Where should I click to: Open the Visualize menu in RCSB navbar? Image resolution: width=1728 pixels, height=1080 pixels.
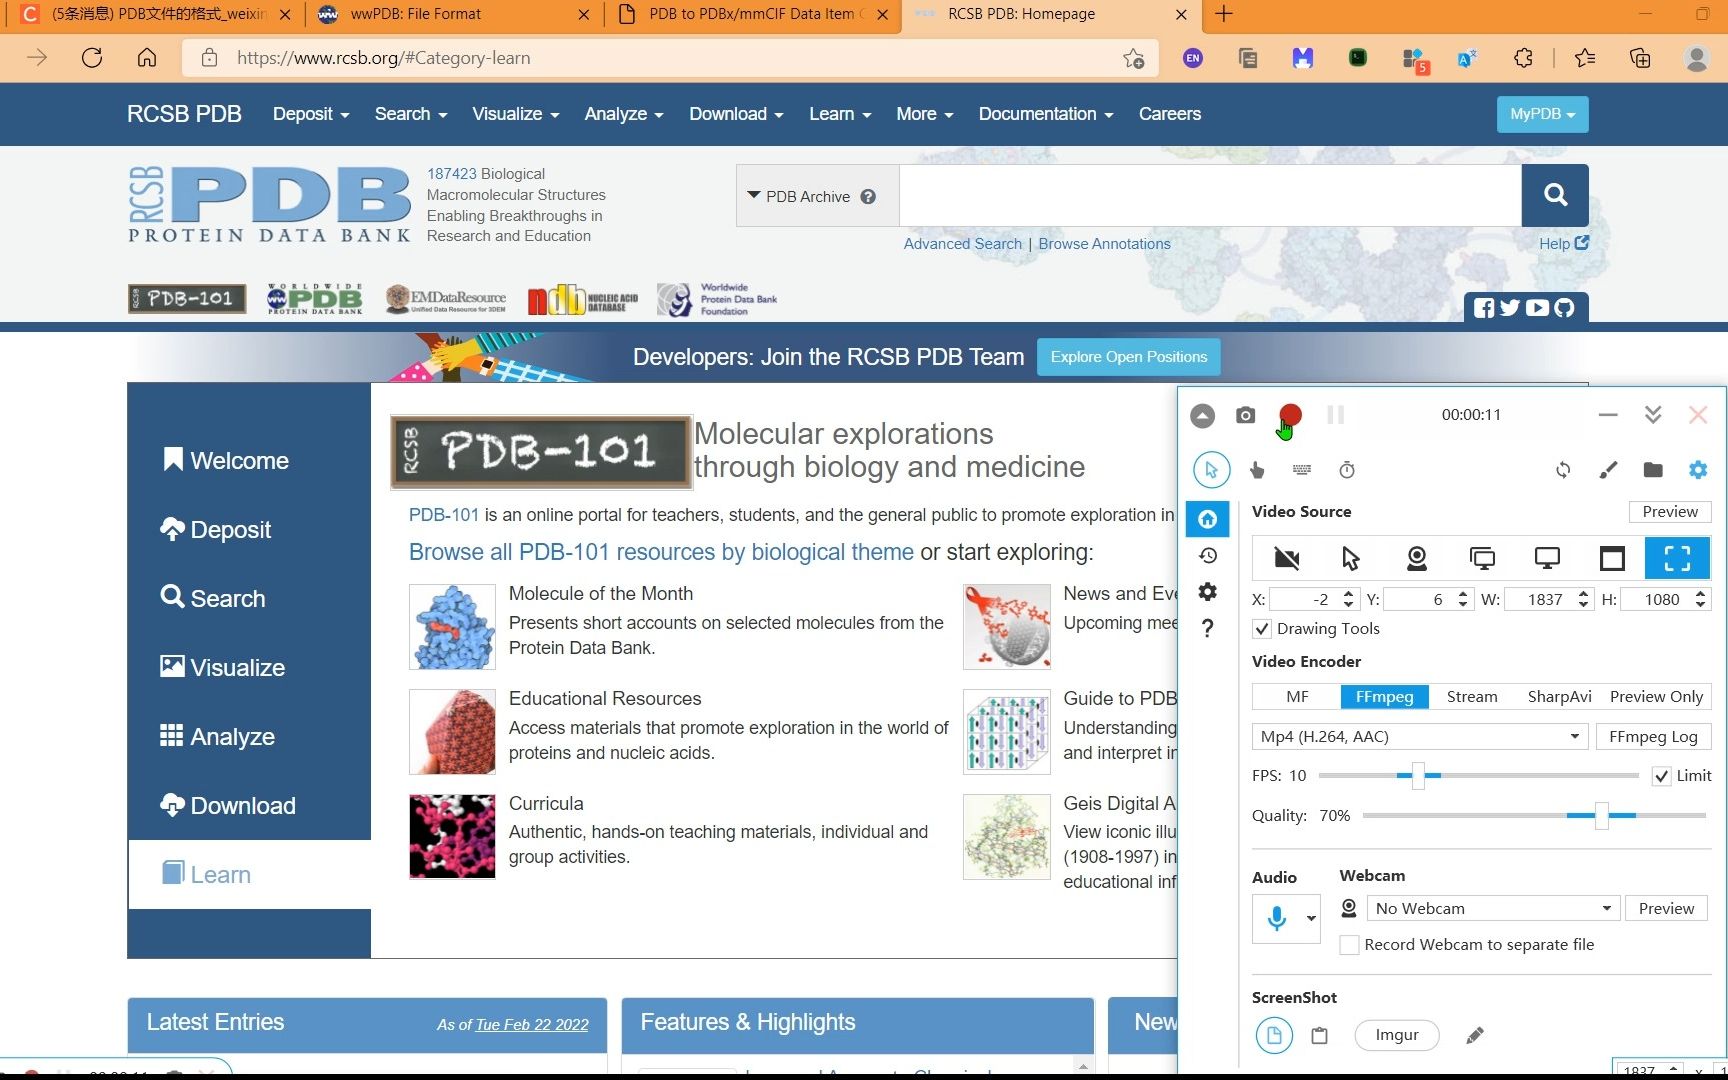(x=515, y=114)
